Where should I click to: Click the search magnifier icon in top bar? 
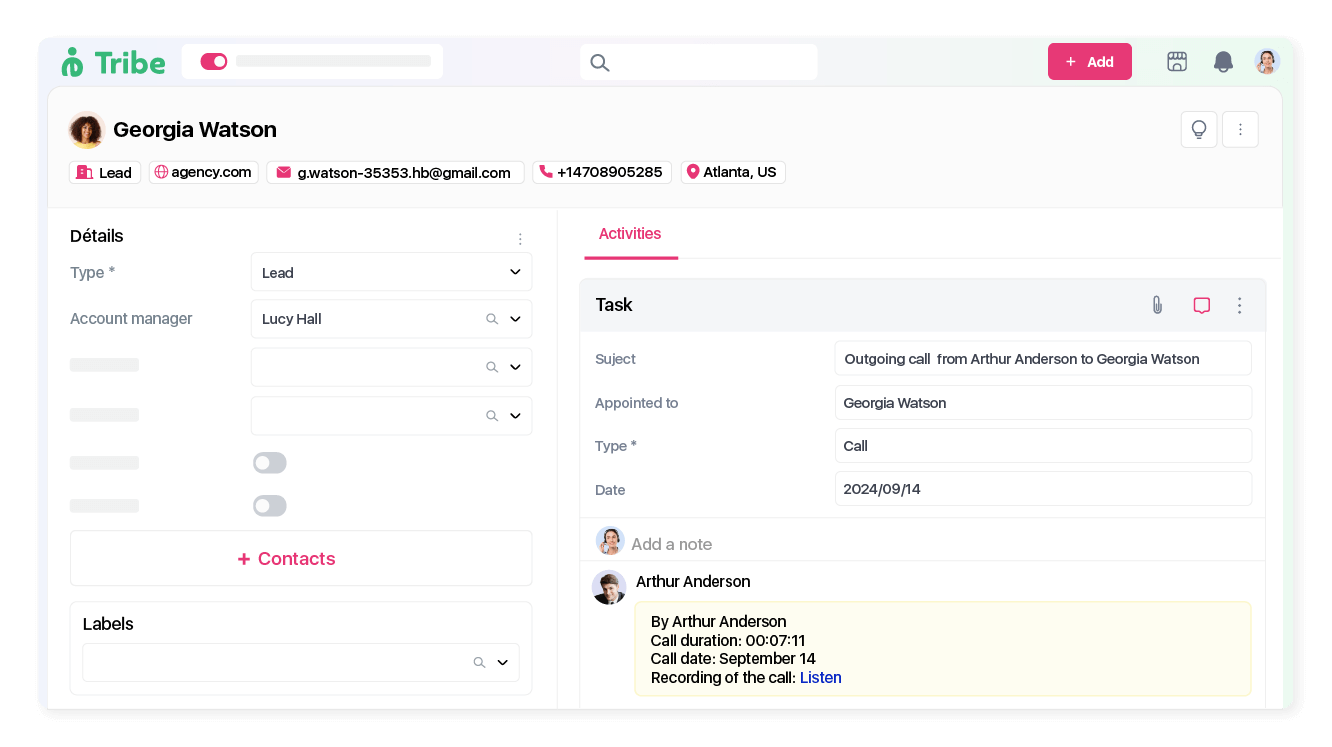click(600, 63)
